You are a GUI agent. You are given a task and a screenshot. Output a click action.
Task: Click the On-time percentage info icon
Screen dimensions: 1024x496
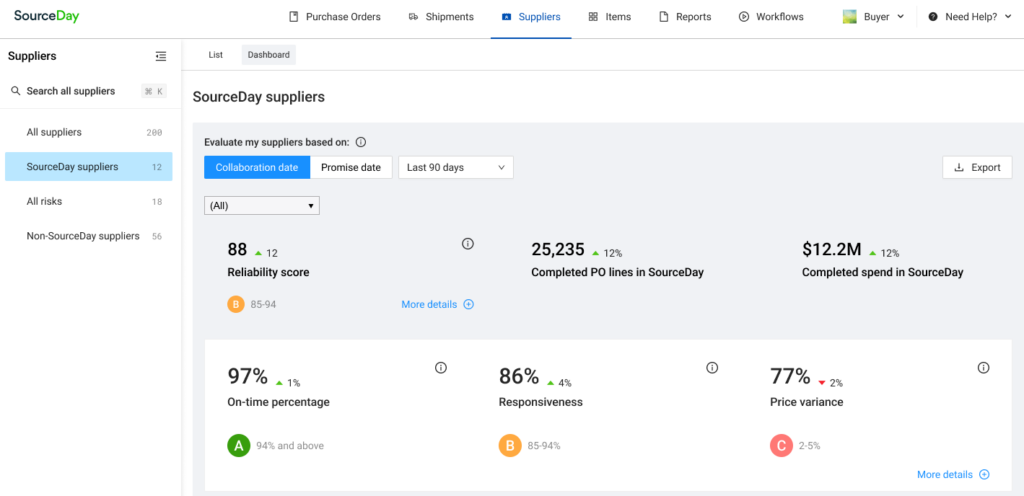[441, 368]
